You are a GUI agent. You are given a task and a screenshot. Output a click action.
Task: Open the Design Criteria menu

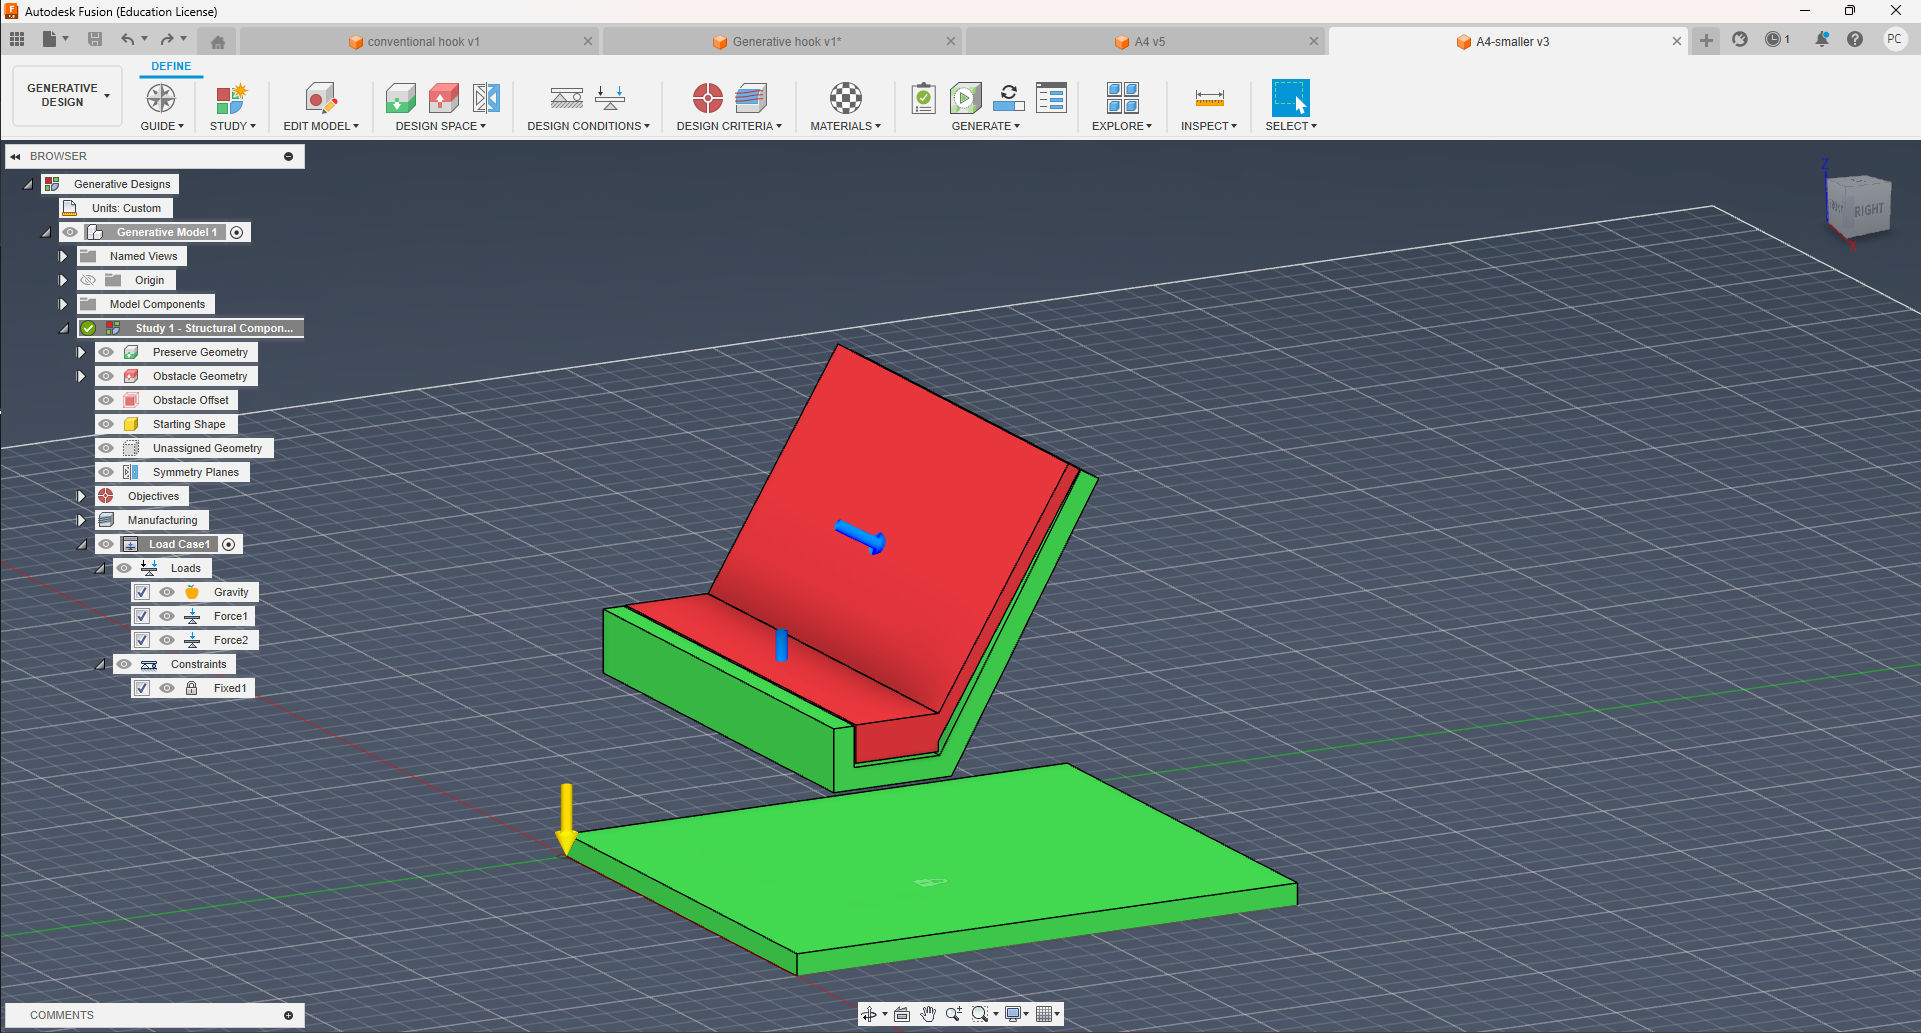tap(729, 126)
